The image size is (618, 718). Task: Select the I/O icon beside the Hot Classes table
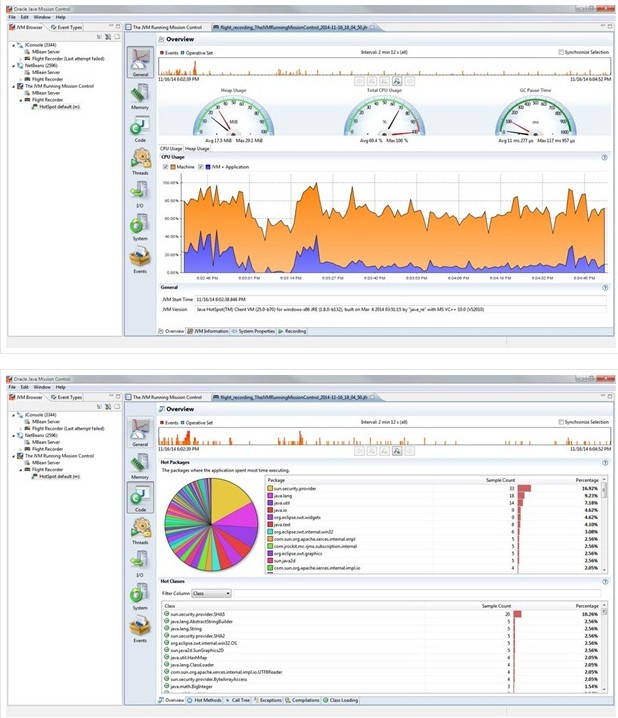140,570
